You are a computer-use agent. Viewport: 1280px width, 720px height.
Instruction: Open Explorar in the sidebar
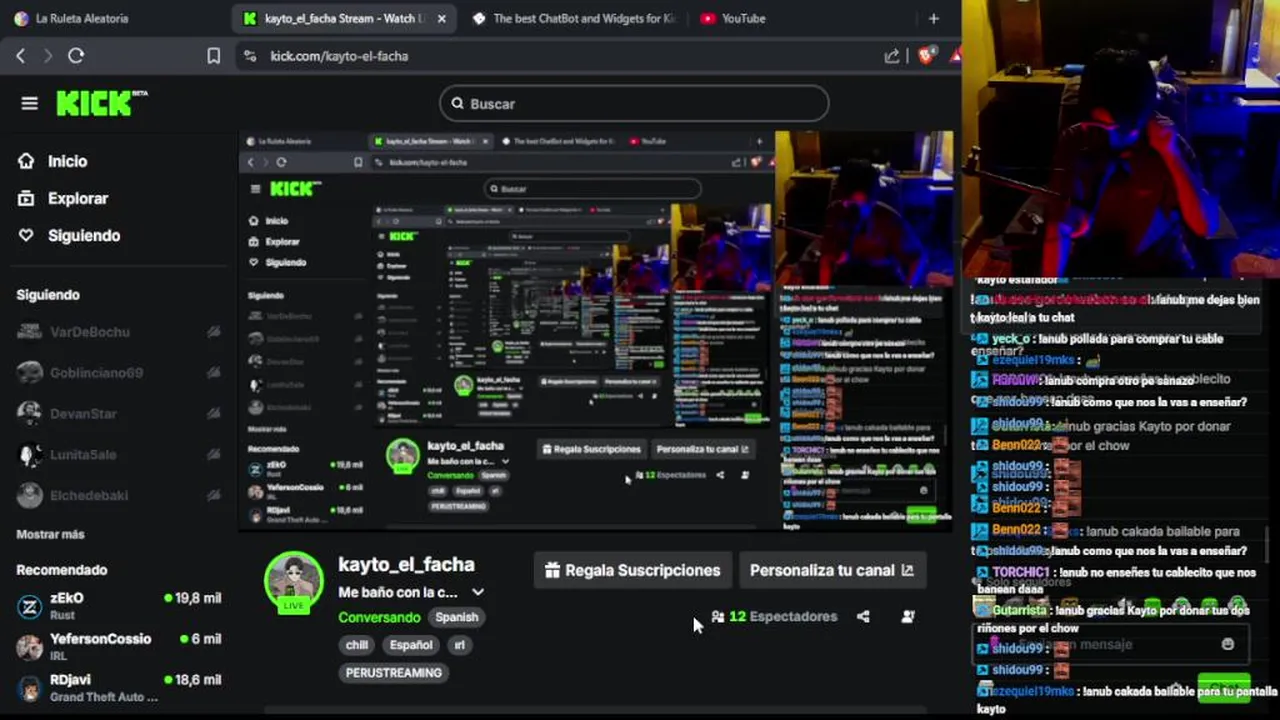pyautogui.click(x=78, y=198)
